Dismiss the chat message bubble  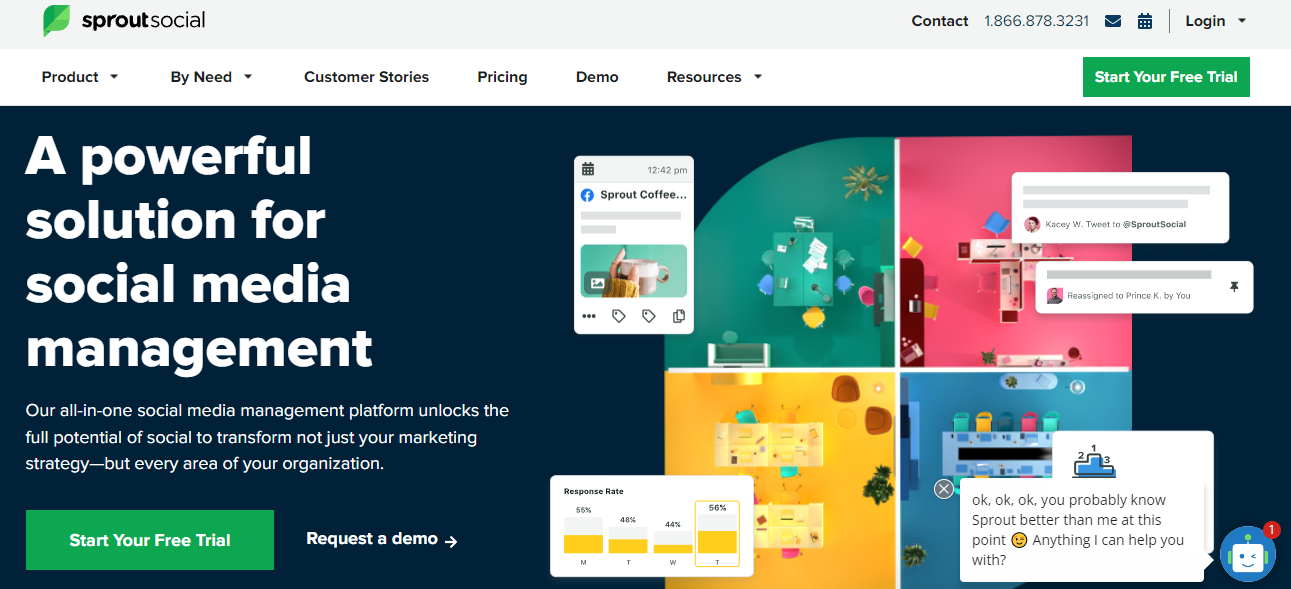(944, 488)
